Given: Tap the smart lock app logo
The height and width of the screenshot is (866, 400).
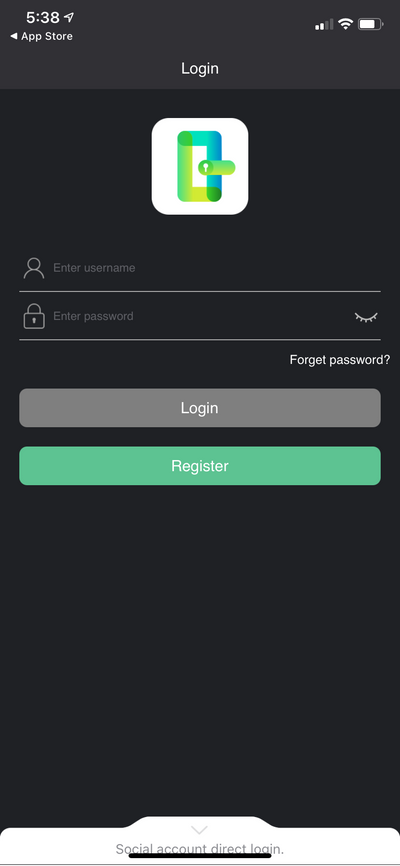Looking at the screenshot, I should (200, 166).
